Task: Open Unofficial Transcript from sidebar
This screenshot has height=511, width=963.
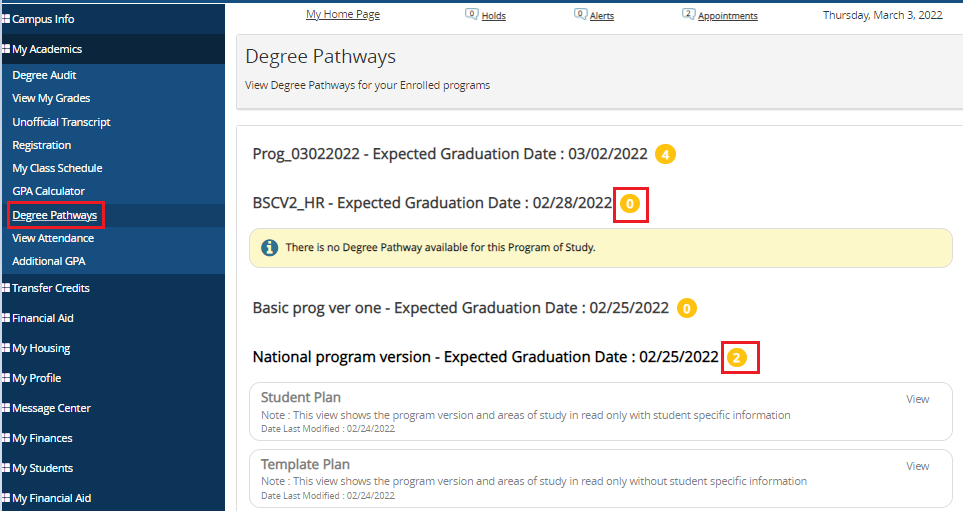Action: (61, 122)
